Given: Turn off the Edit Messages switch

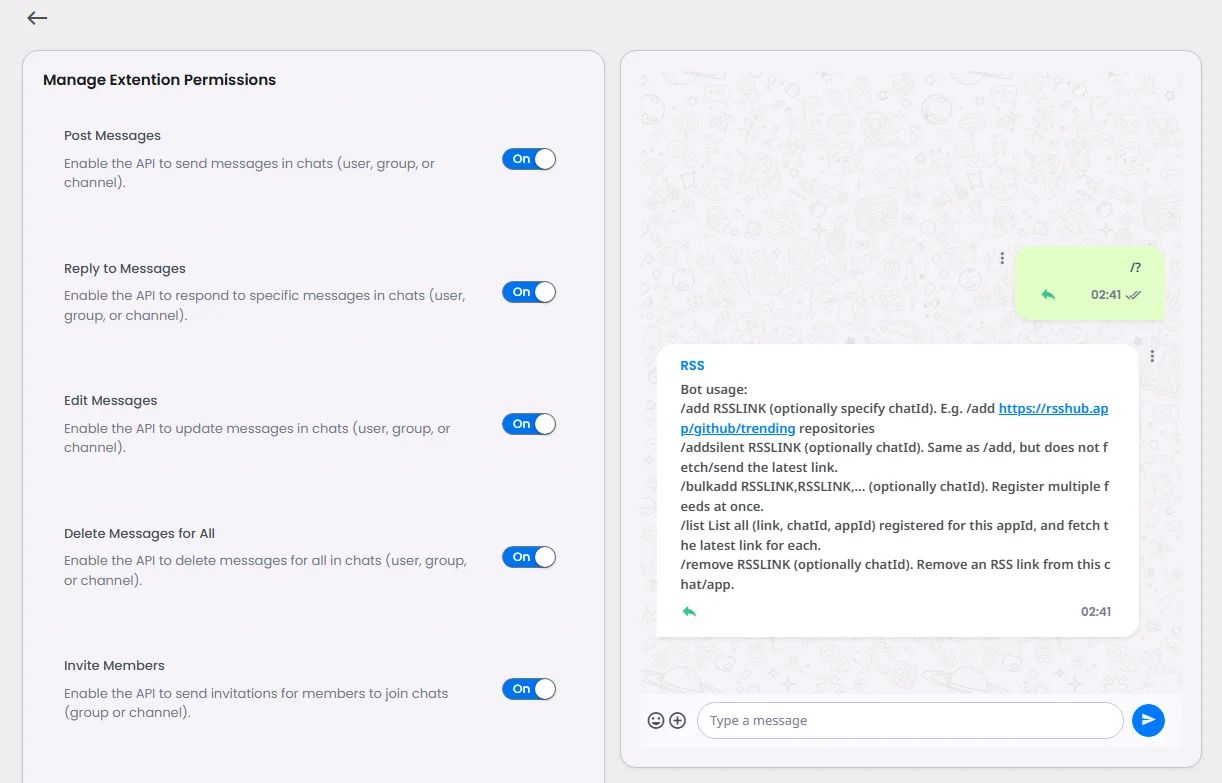Looking at the screenshot, I should pyautogui.click(x=529, y=424).
